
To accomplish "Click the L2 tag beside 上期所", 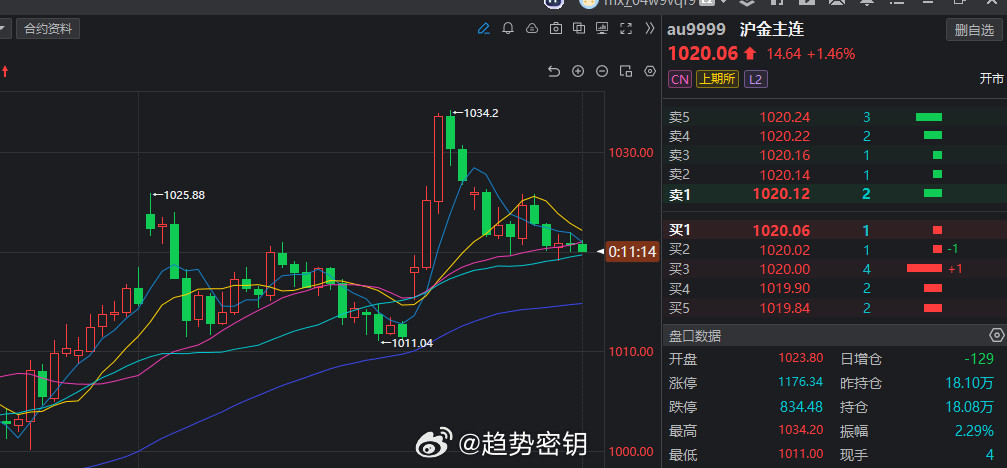I will point(756,80).
